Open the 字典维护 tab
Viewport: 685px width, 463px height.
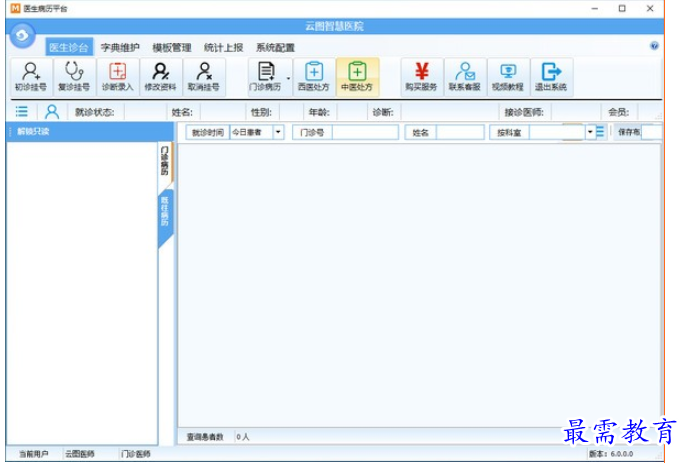tap(120, 47)
